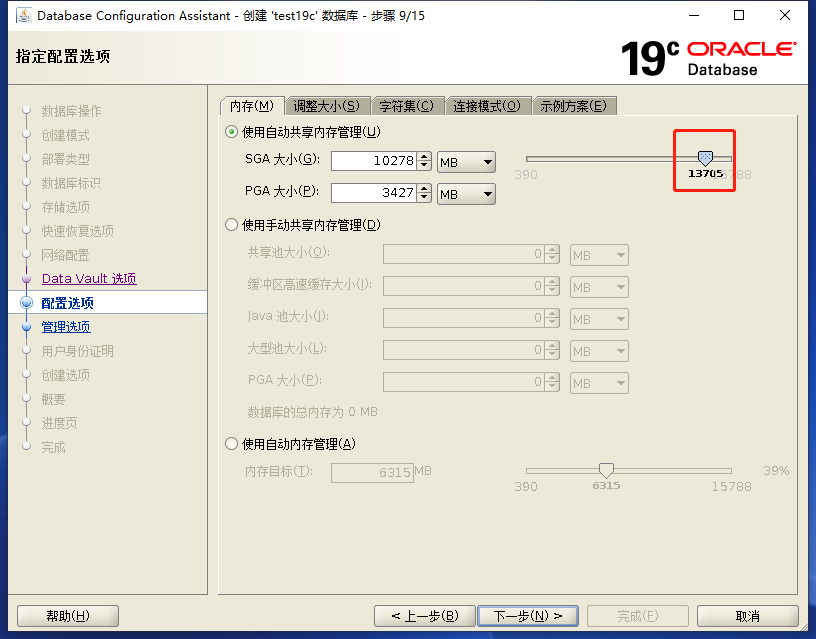This screenshot has width=816, height=639.
Task: Click the Java icon in the title bar
Action: (x=23, y=16)
